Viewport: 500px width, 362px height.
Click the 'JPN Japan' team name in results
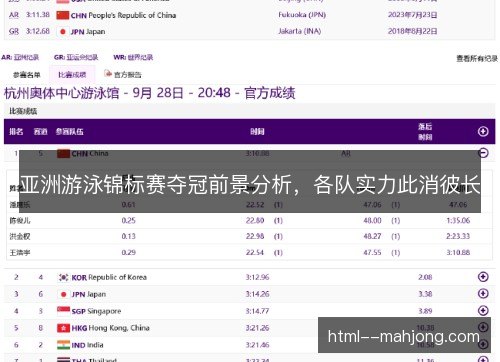89,294
